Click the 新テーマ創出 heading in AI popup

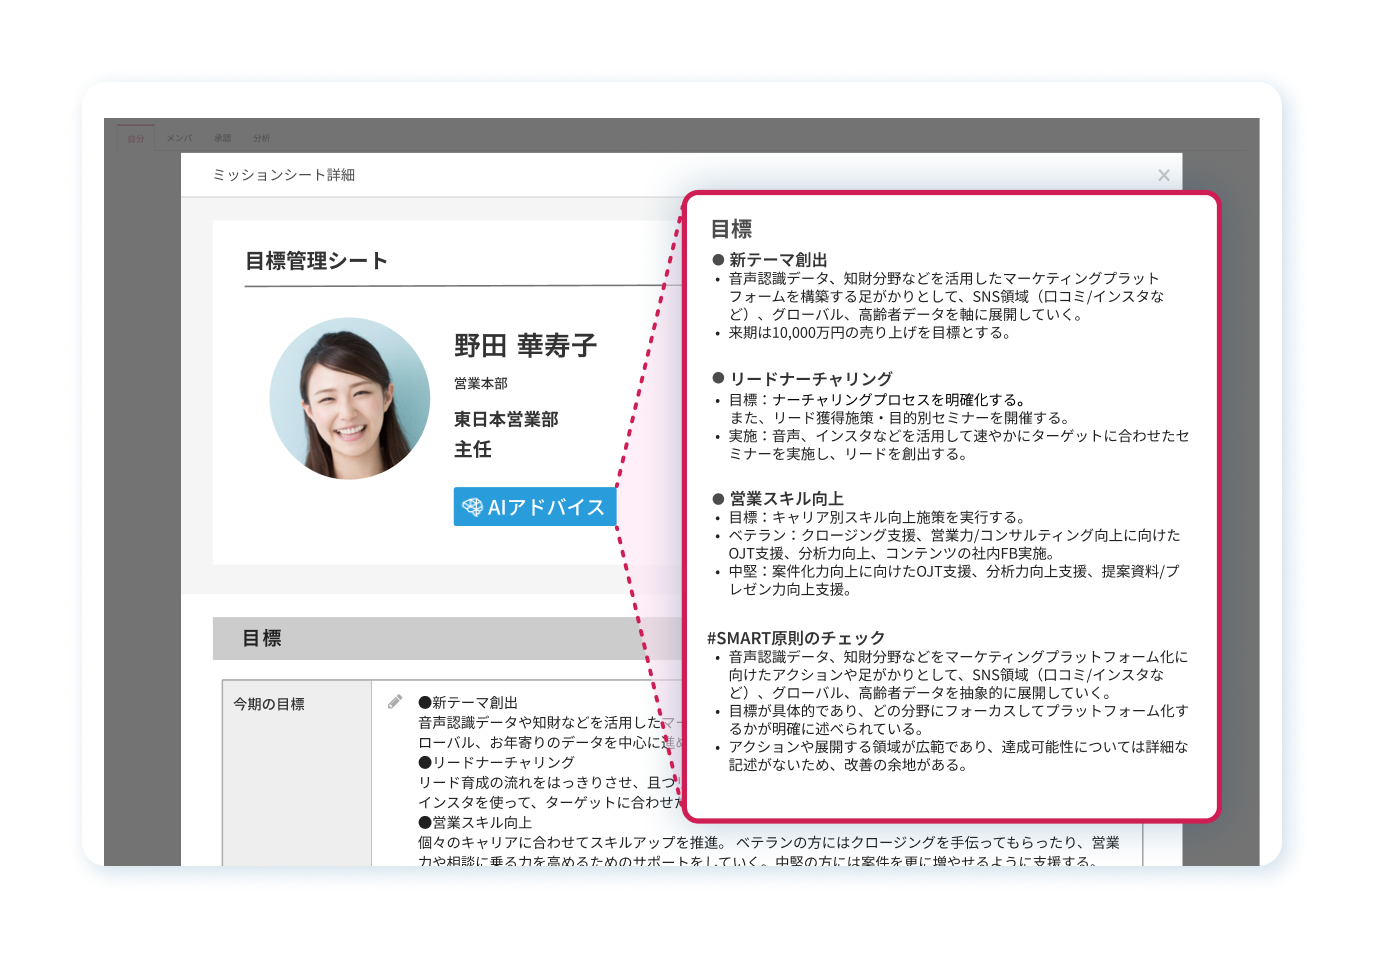tap(777, 260)
